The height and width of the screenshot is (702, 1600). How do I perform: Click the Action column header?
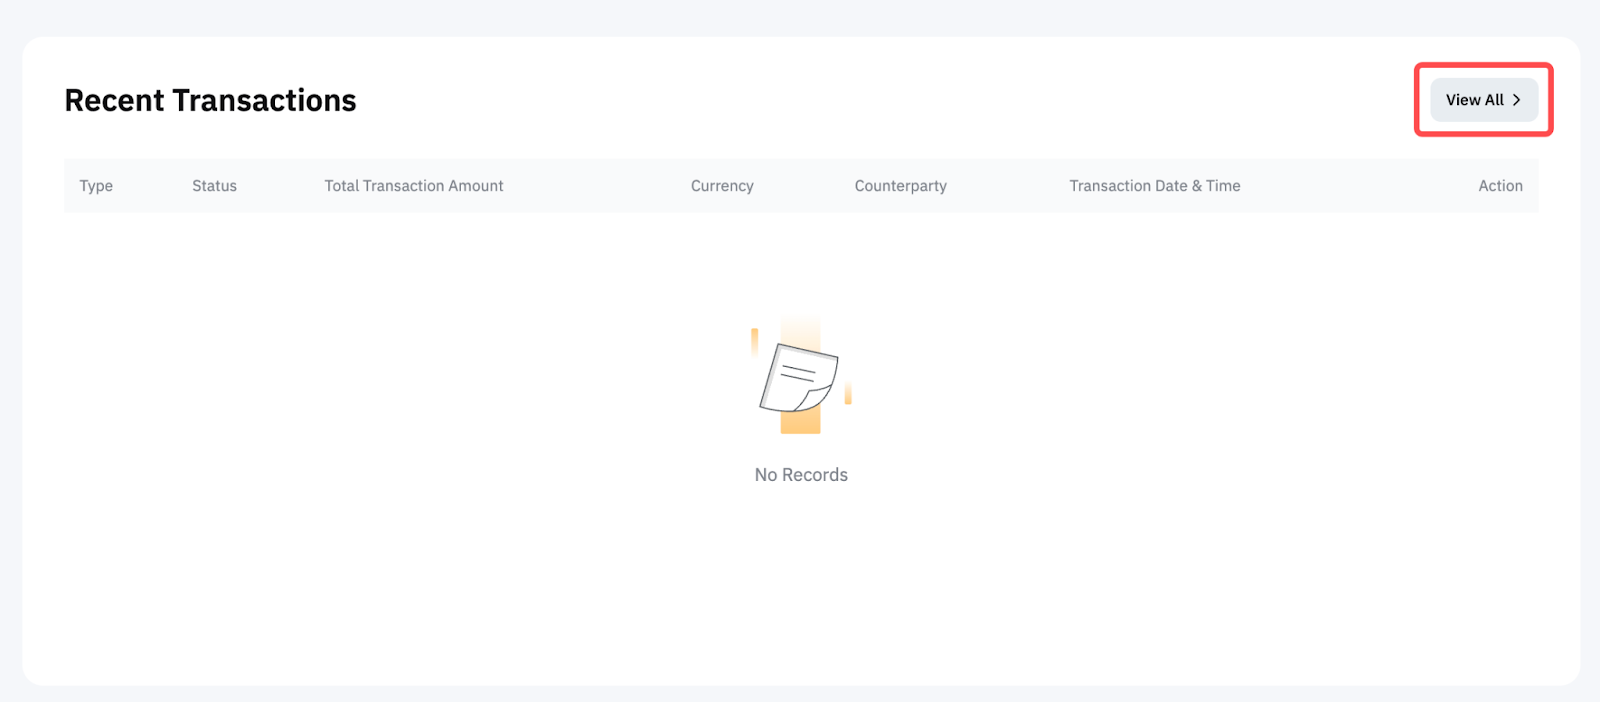pyautogui.click(x=1500, y=186)
